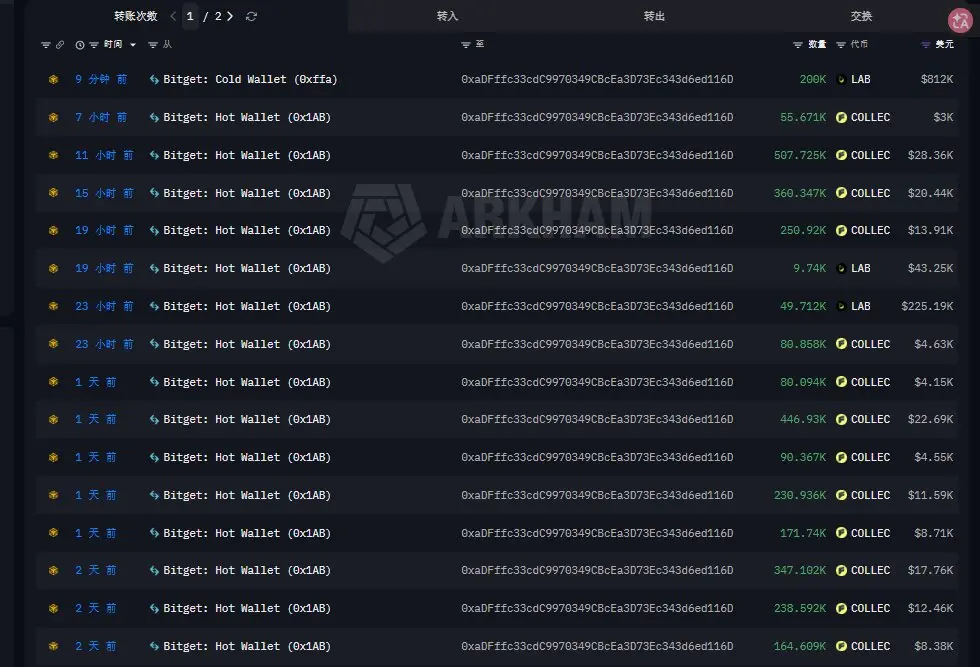
Task: Open the 9 分钟 前 transaction link
Action: [101, 79]
